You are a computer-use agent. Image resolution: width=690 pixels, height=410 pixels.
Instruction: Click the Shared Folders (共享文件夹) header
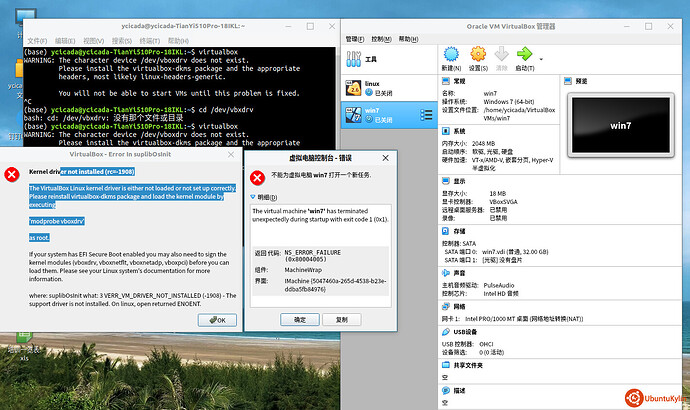pos(468,366)
